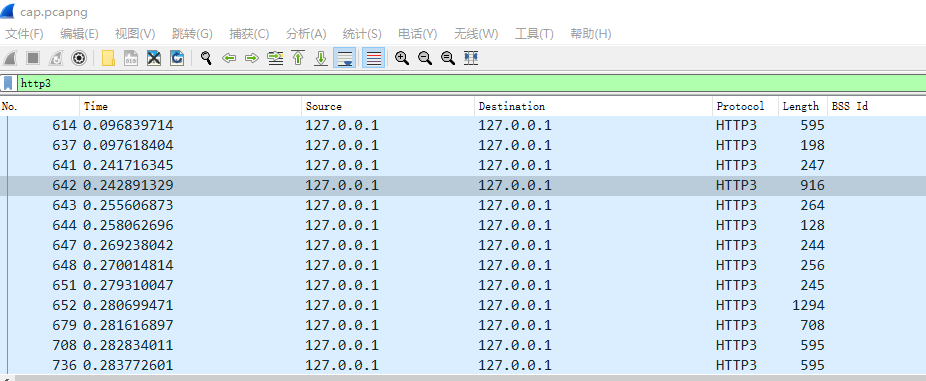Jump to the last packet icon
This screenshot has height=381, width=926.
pos(321,58)
